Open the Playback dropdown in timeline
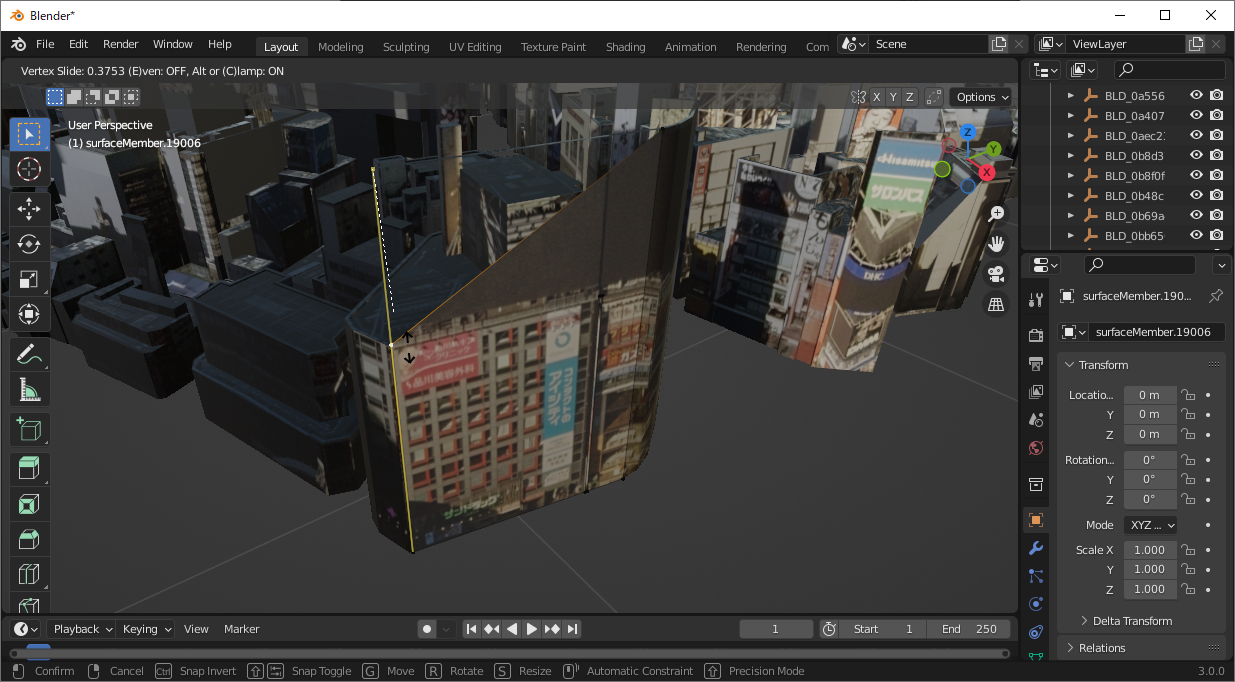Screen dimensions: 1235x682 point(84,629)
